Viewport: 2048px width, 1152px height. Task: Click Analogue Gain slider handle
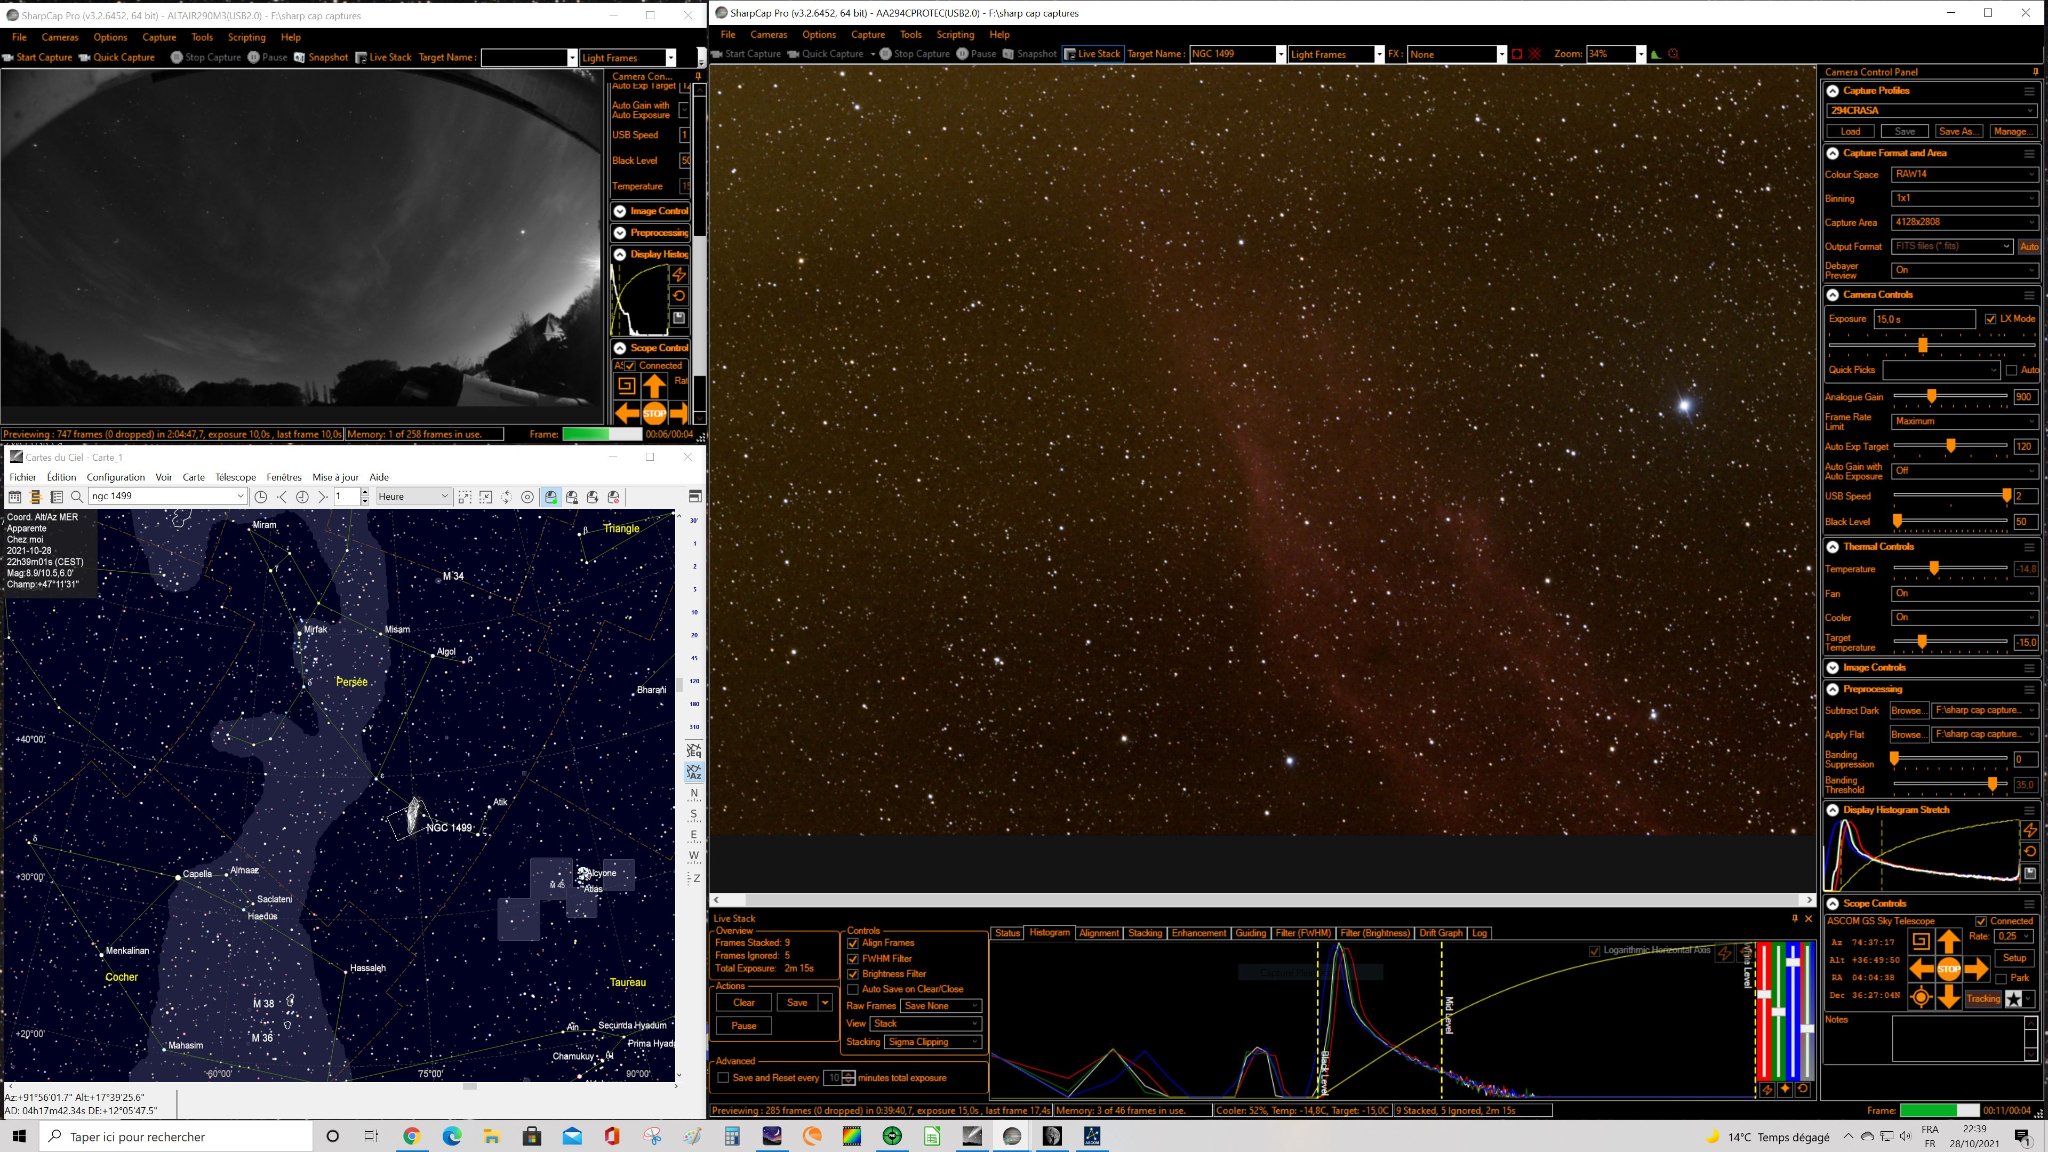point(1931,396)
